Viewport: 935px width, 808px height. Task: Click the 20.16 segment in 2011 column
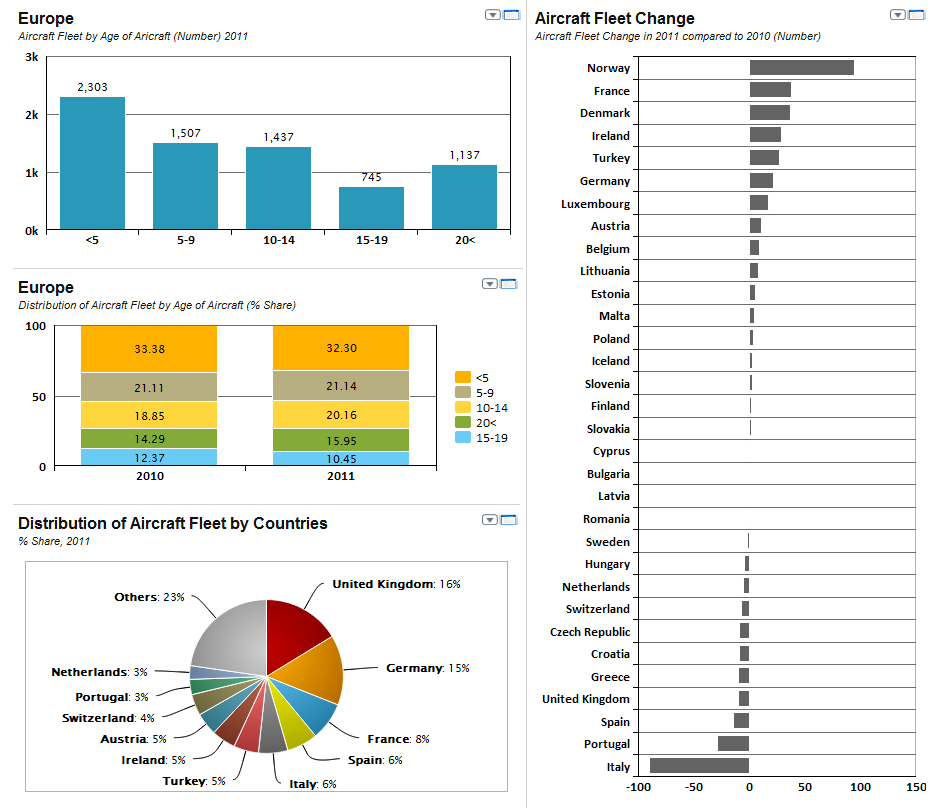coord(341,415)
